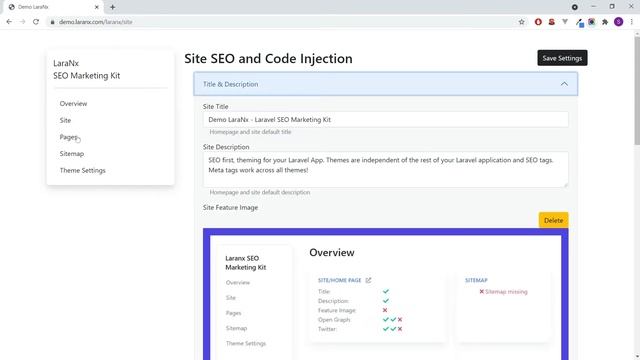The image size is (640, 360).
Task: Open the purple profile avatar
Action: pyautogui.click(x=618, y=22)
